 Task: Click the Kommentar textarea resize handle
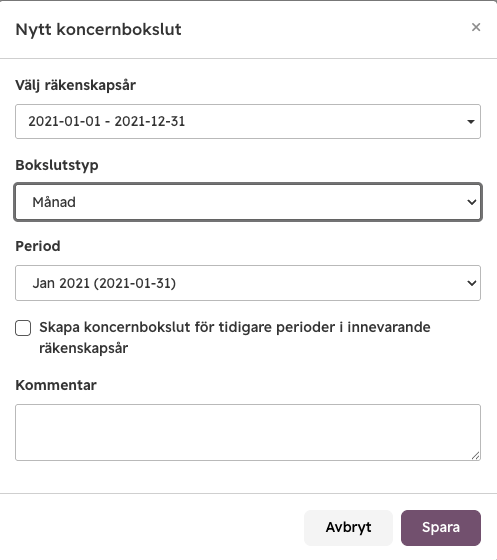(475, 455)
